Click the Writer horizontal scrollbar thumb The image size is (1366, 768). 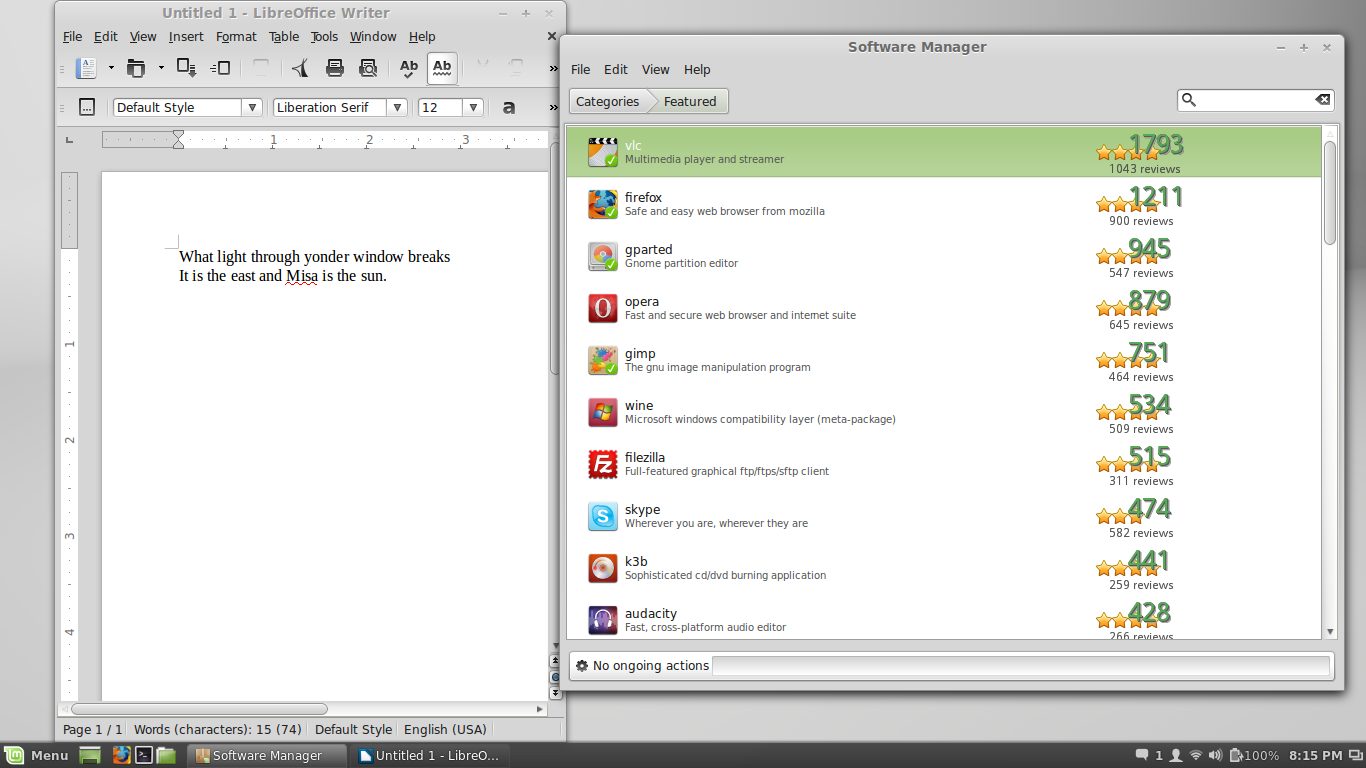[x=199, y=709]
